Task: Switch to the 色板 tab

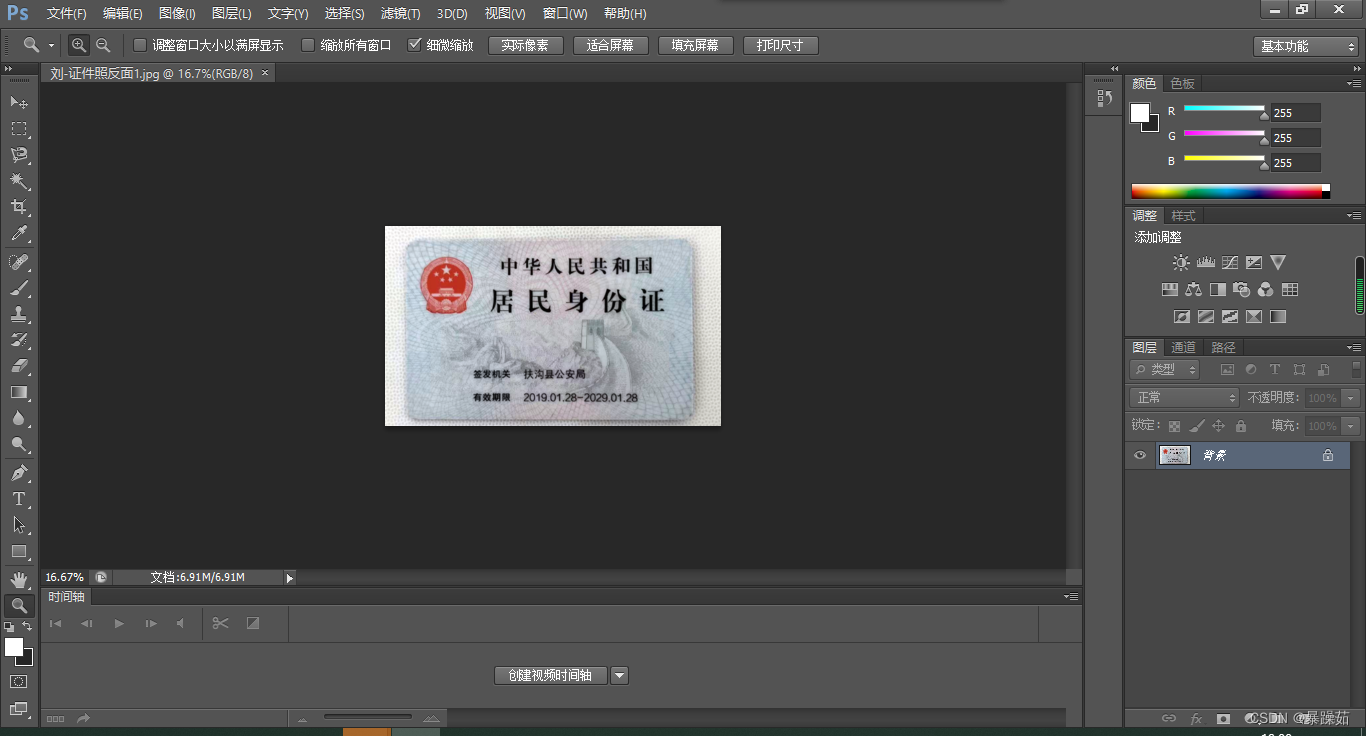Action: pos(1183,84)
